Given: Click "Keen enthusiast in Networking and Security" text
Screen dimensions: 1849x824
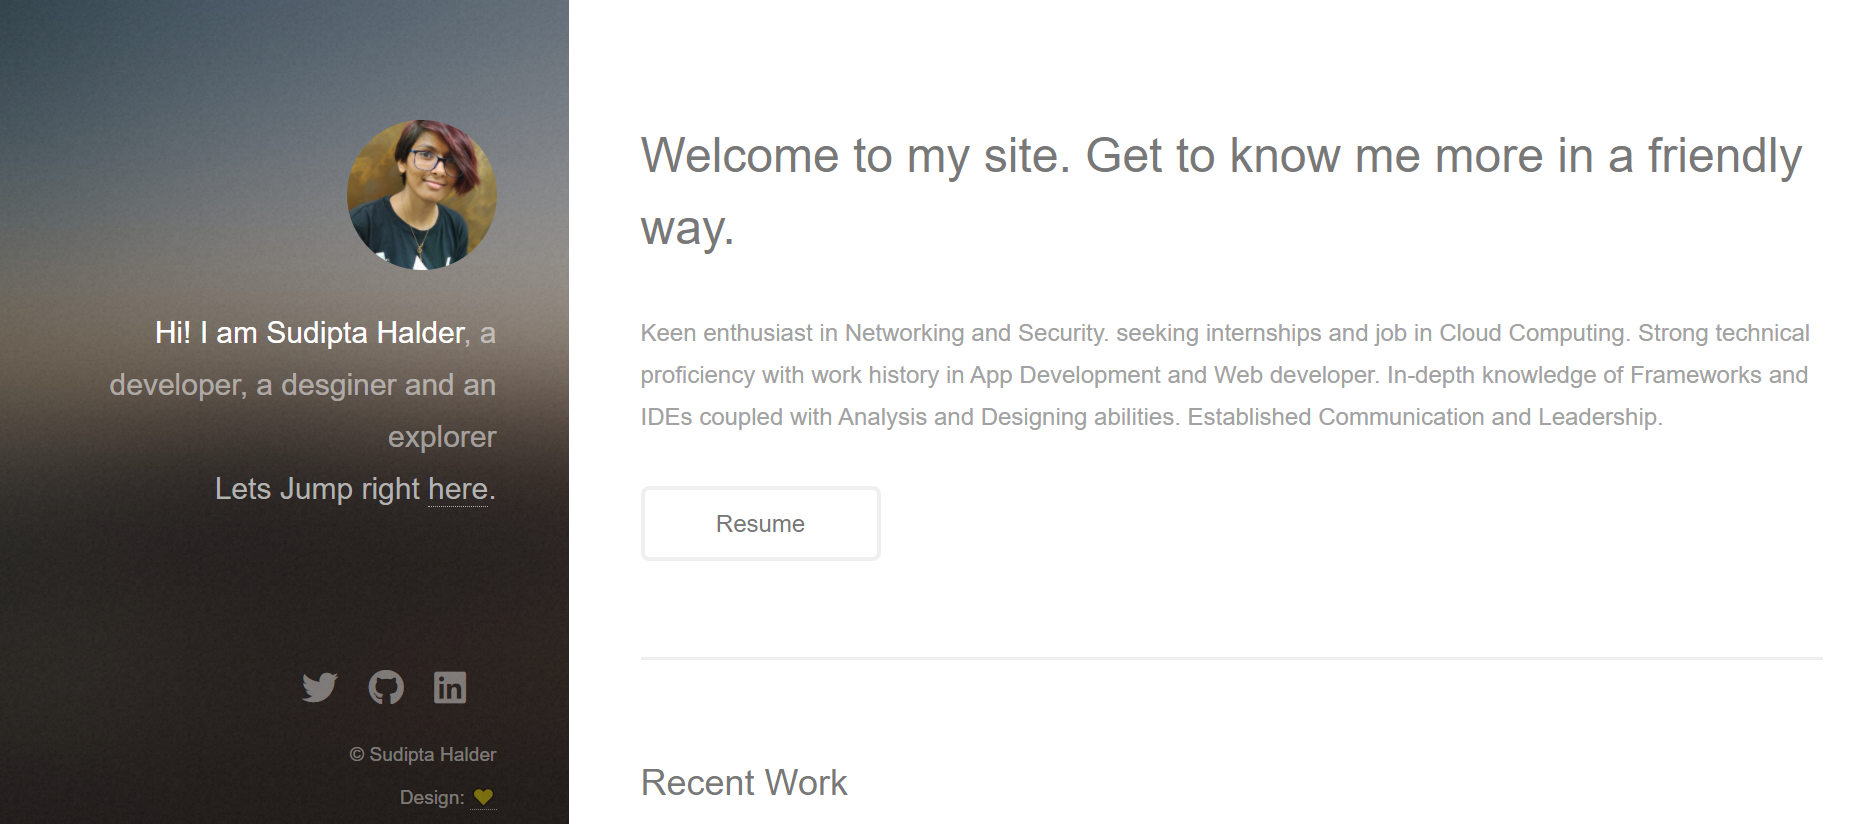Looking at the screenshot, I should 873,333.
